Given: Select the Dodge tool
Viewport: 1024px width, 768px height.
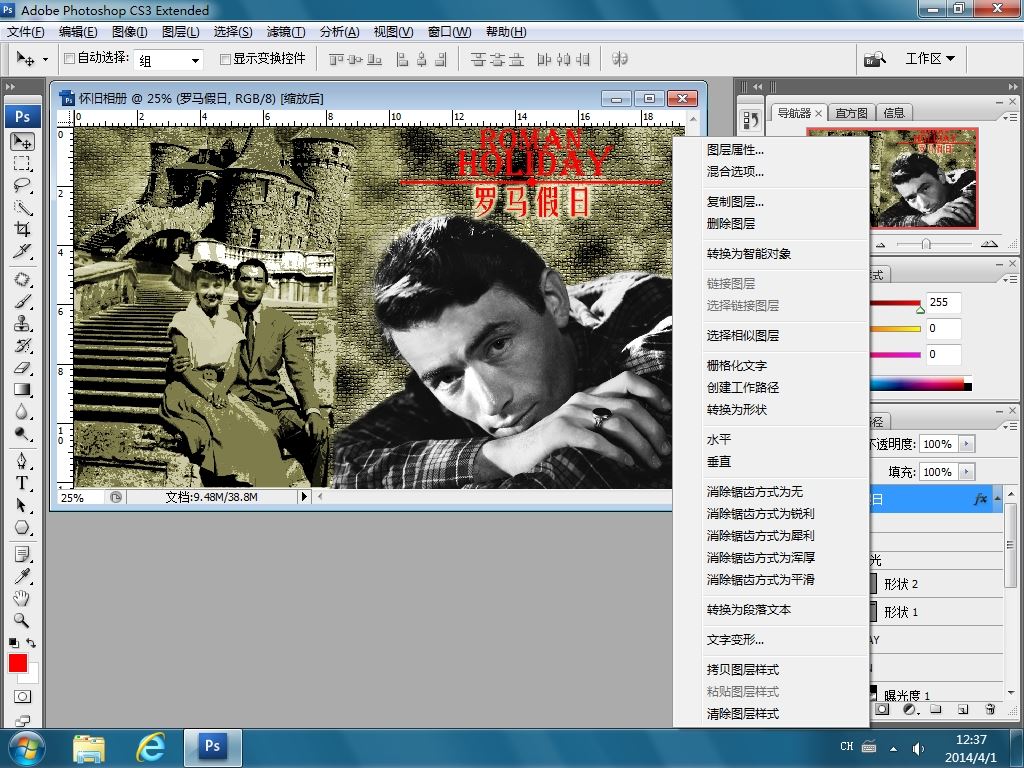Looking at the screenshot, I should point(22,434).
